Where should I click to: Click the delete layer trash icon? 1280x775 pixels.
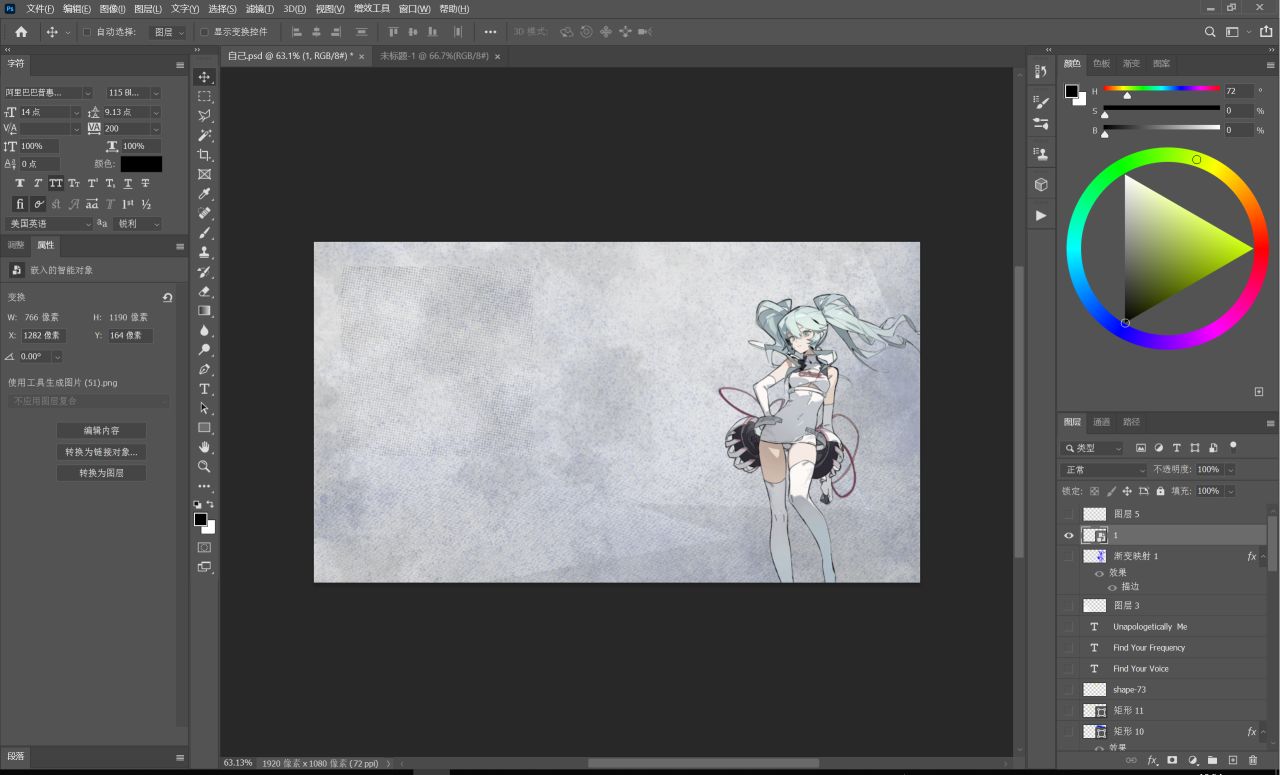click(x=1252, y=761)
